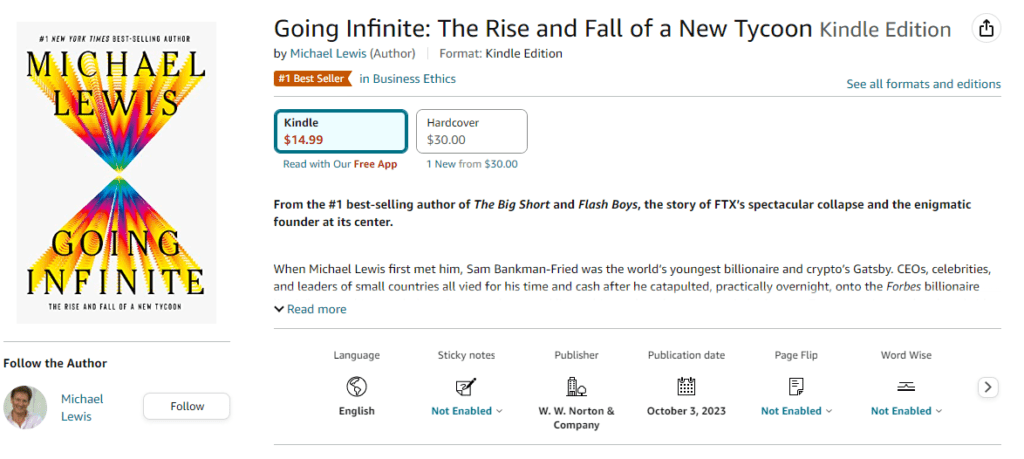Select the Kindle $14.99 format option
Viewport: 1024px width, 459px height.
341,131
